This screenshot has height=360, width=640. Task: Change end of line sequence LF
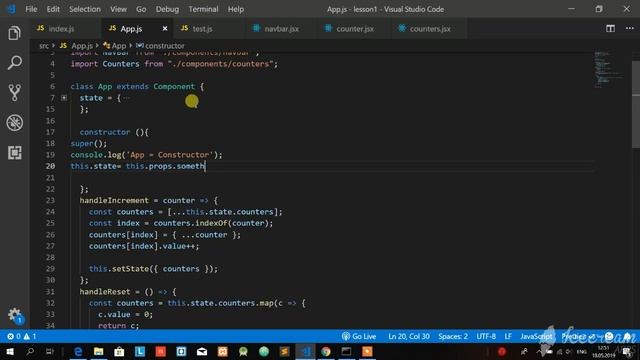pos(508,336)
